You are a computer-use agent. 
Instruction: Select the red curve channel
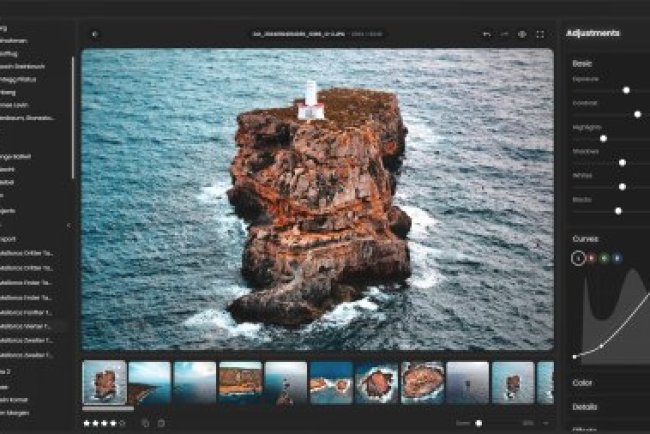point(591,258)
